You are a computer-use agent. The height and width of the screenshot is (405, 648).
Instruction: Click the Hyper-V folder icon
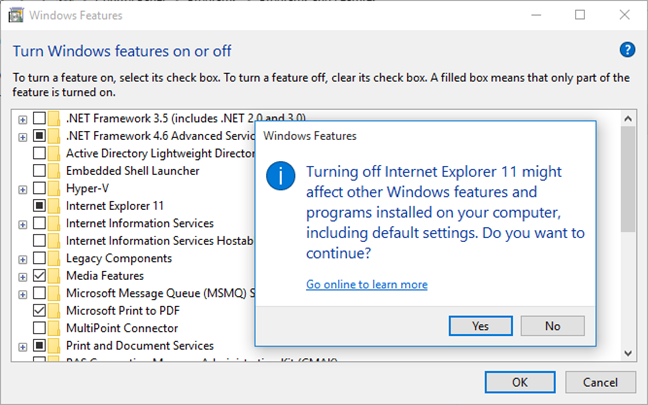tap(56, 188)
